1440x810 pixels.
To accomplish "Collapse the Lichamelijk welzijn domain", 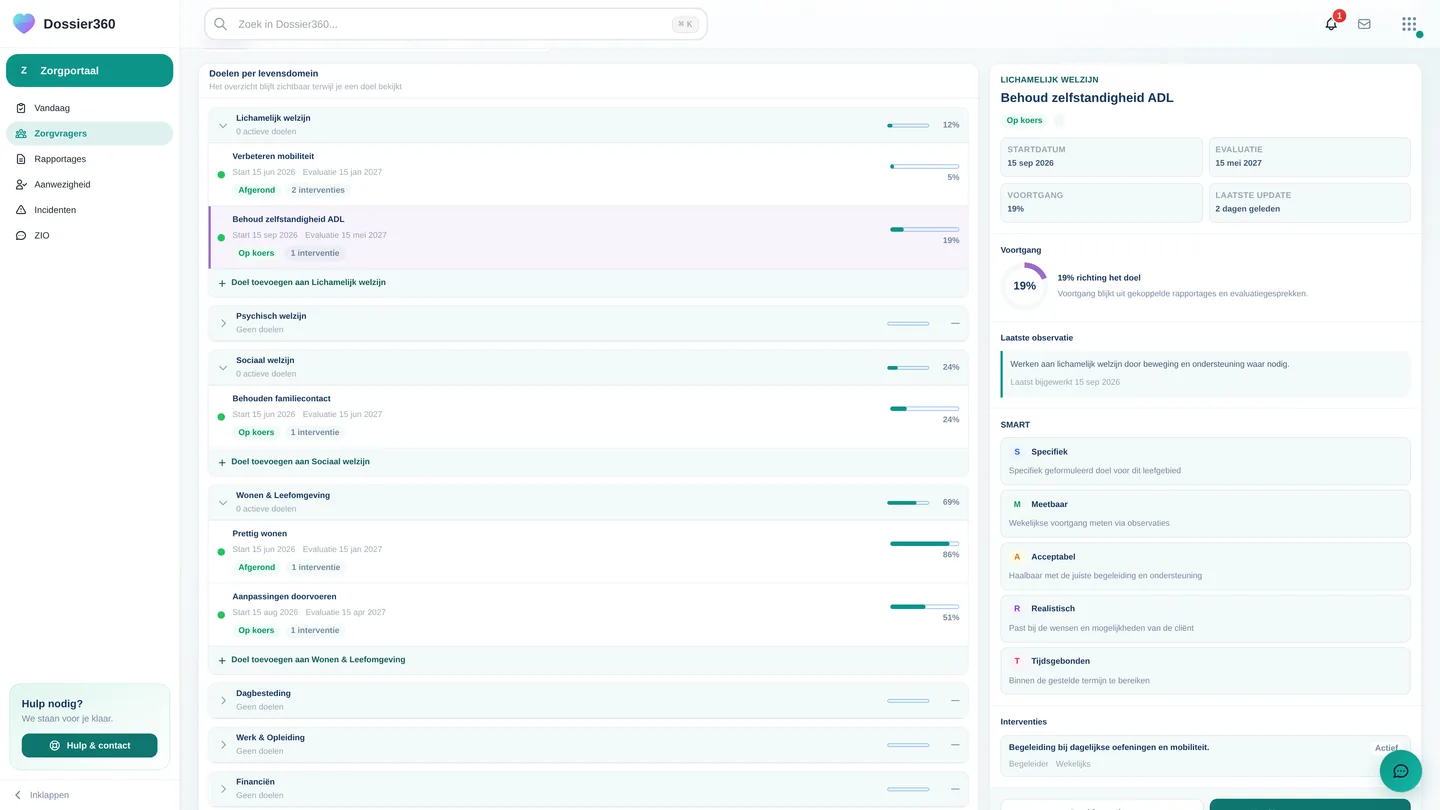I will (x=223, y=125).
